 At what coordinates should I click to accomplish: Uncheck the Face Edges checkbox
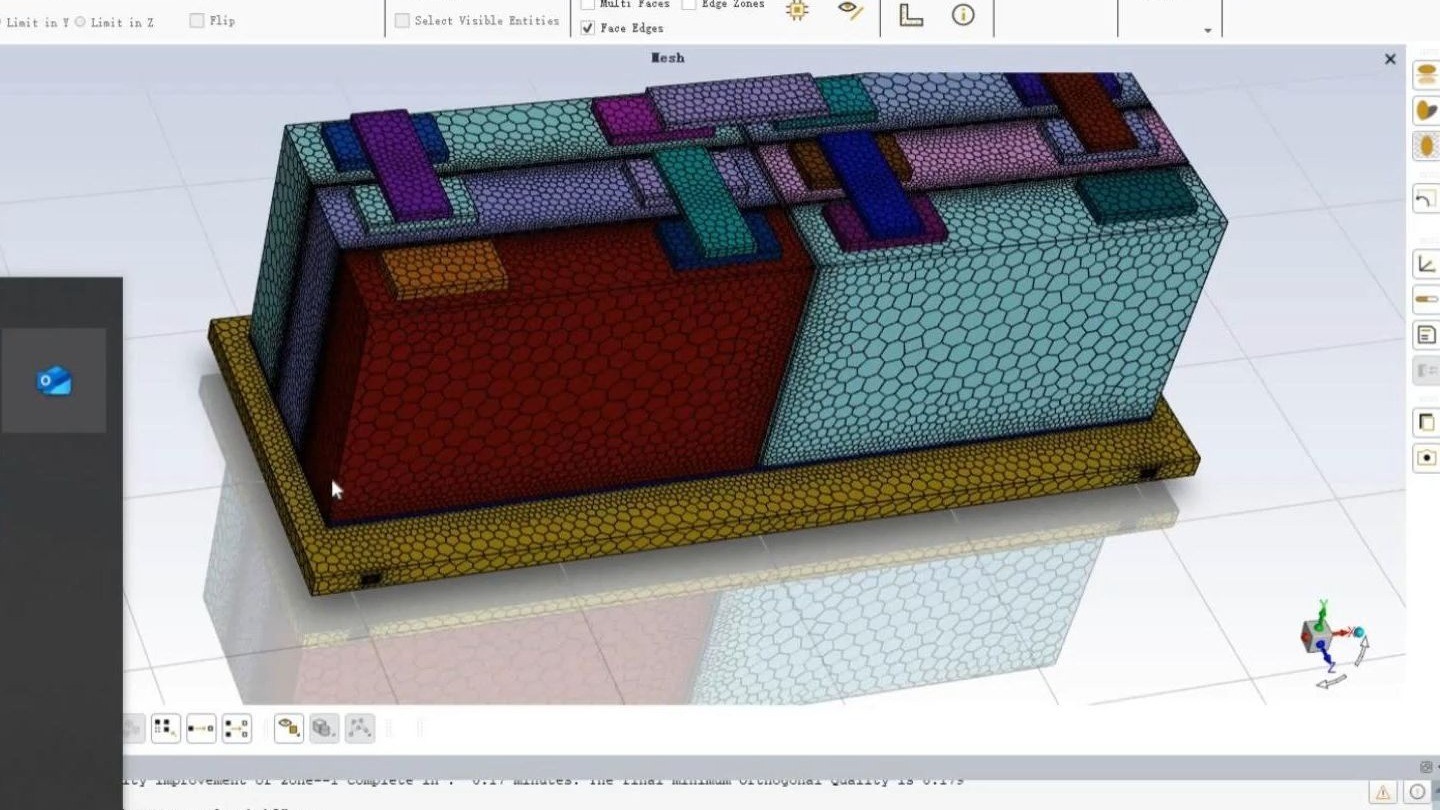(x=586, y=28)
